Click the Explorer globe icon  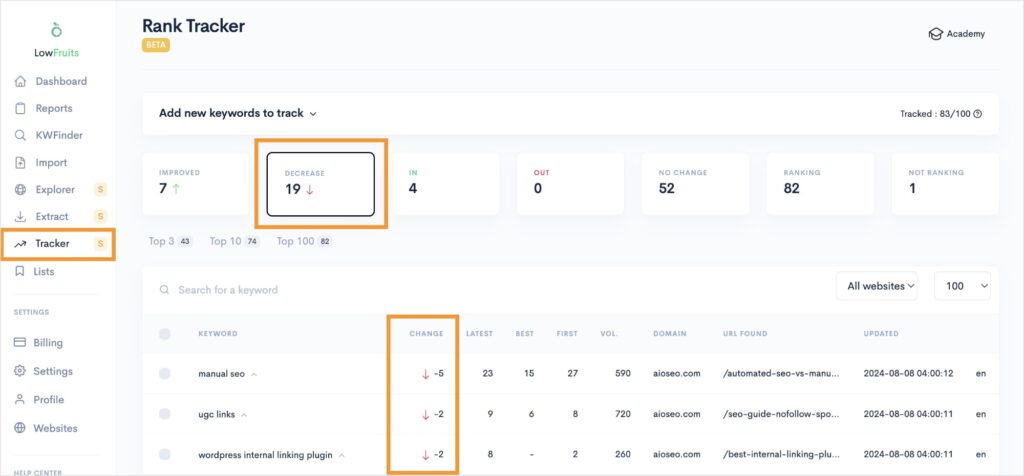tap(20, 190)
